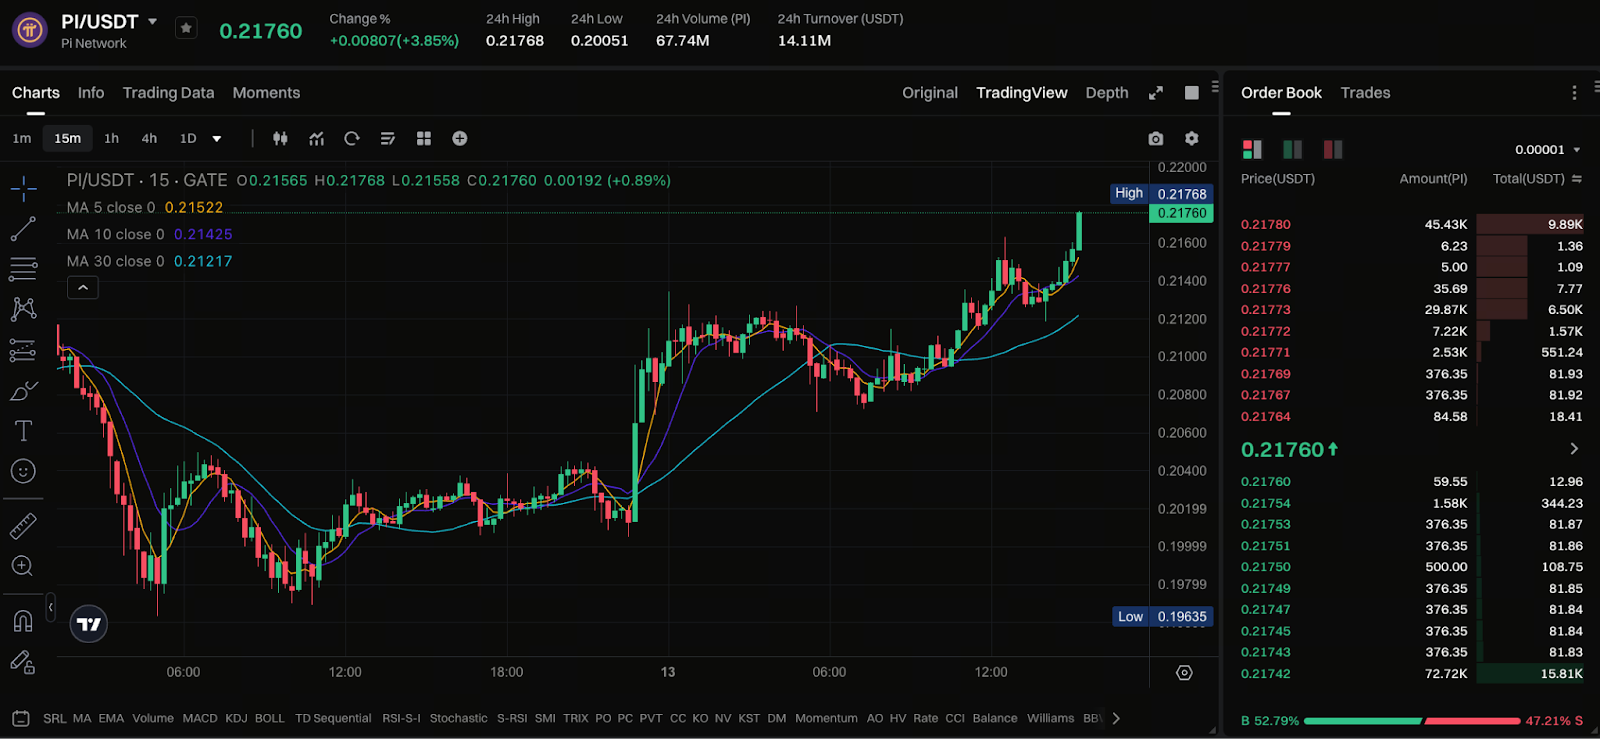The width and height of the screenshot is (1600, 739).
Task: Toggle the Volume indicator
Action: [153, 718]
